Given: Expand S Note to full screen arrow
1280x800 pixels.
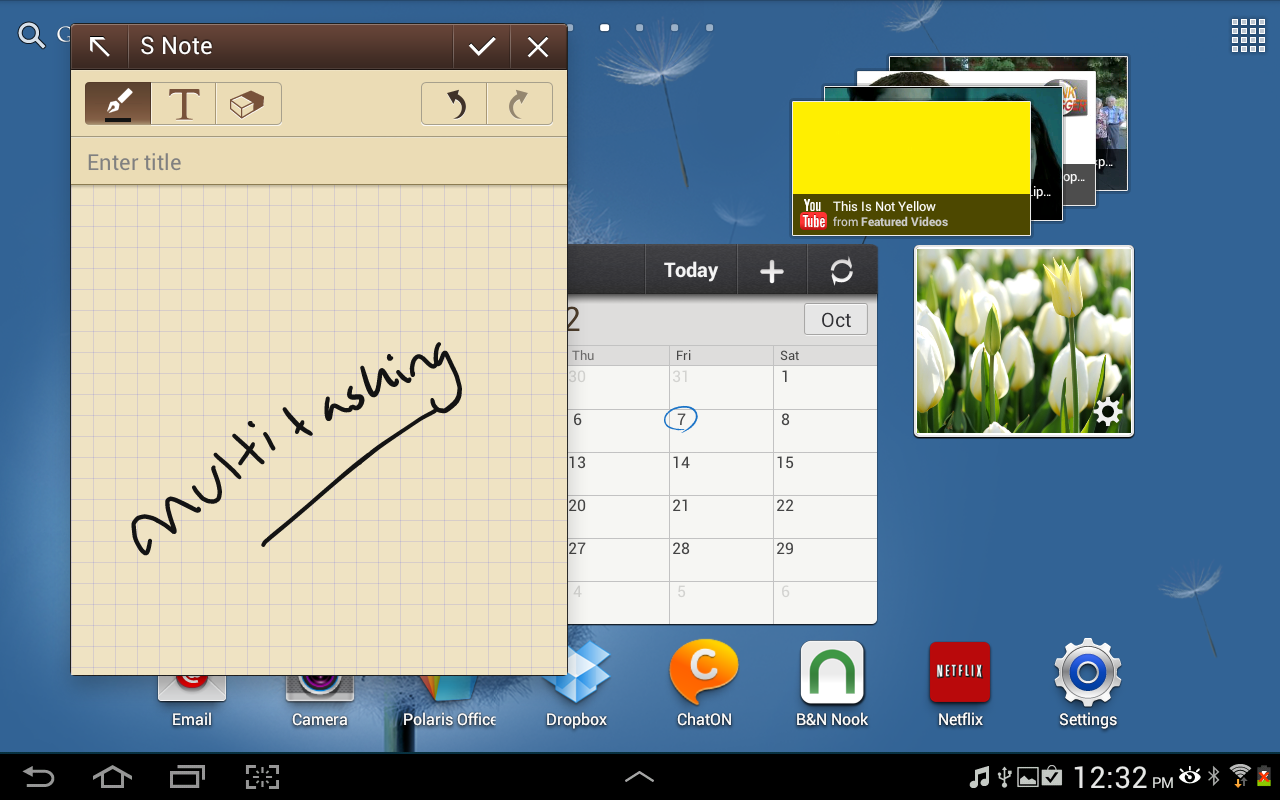Looking at the screenshot, I should pos(99,46).
